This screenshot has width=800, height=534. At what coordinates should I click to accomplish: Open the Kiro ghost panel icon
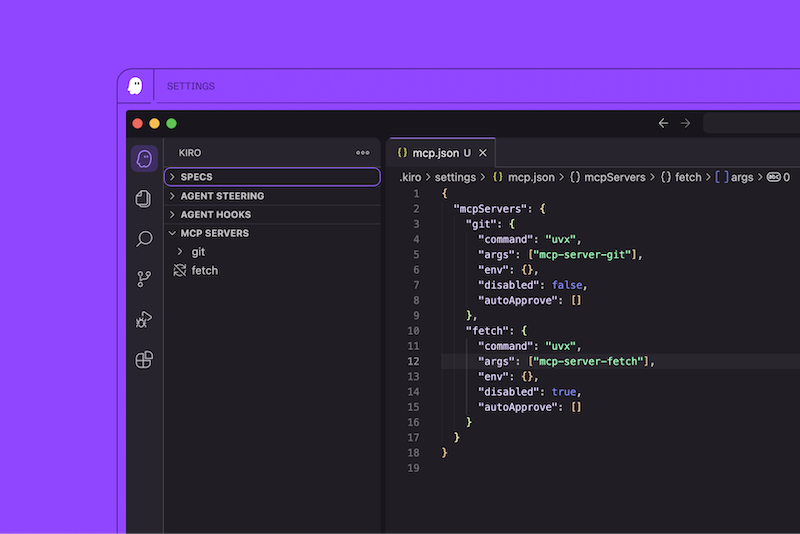[x=144, y=159]
